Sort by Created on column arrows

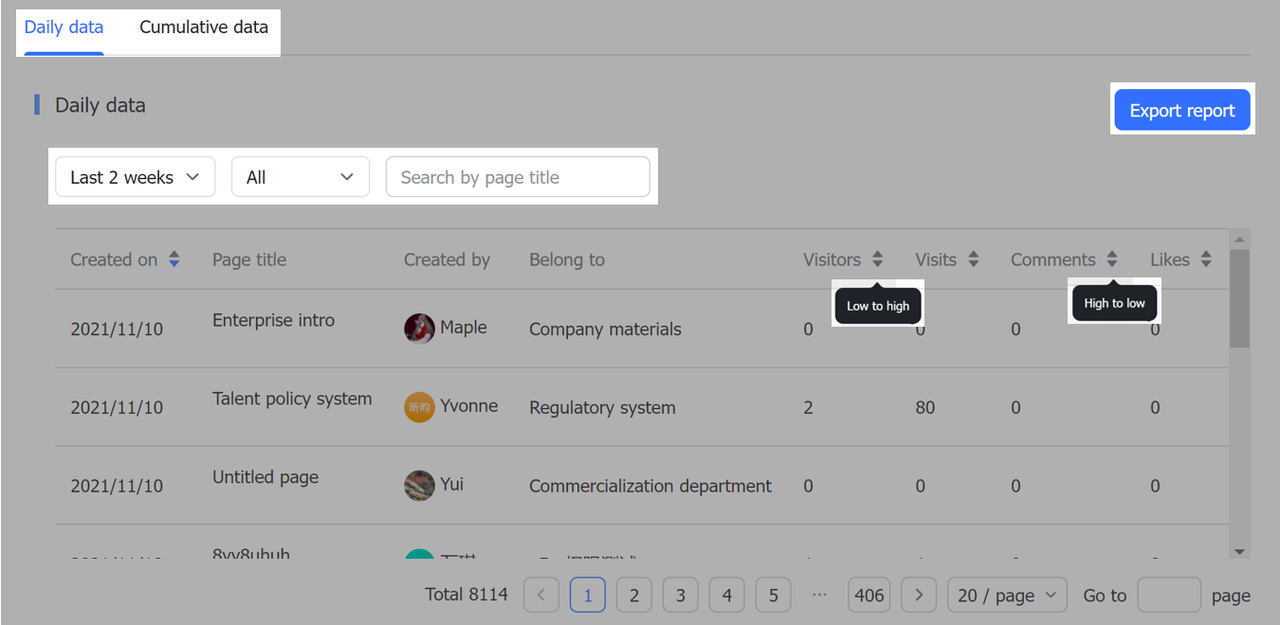pyautogui.click(x=174, y=260)
